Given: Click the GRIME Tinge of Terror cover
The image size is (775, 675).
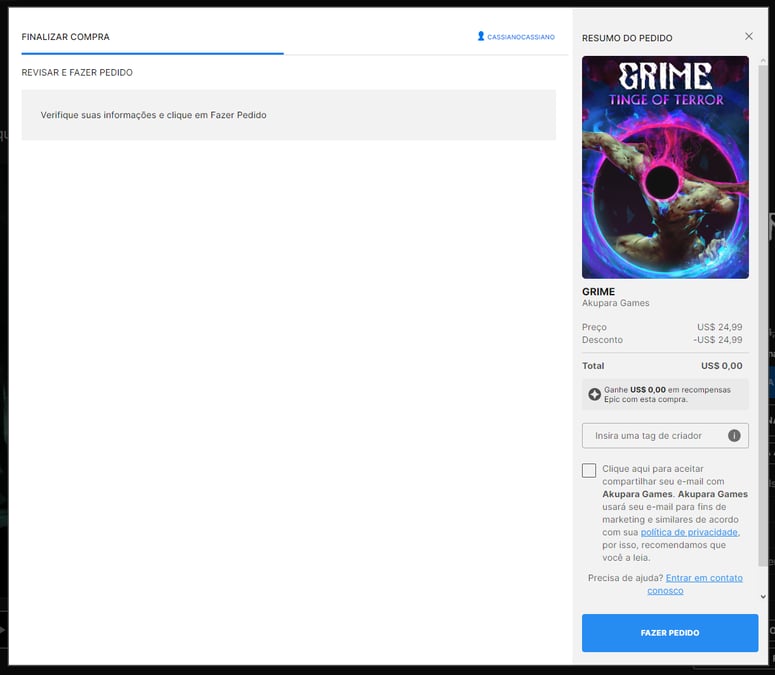Looking at the screenshot, I should coord(665,167).
